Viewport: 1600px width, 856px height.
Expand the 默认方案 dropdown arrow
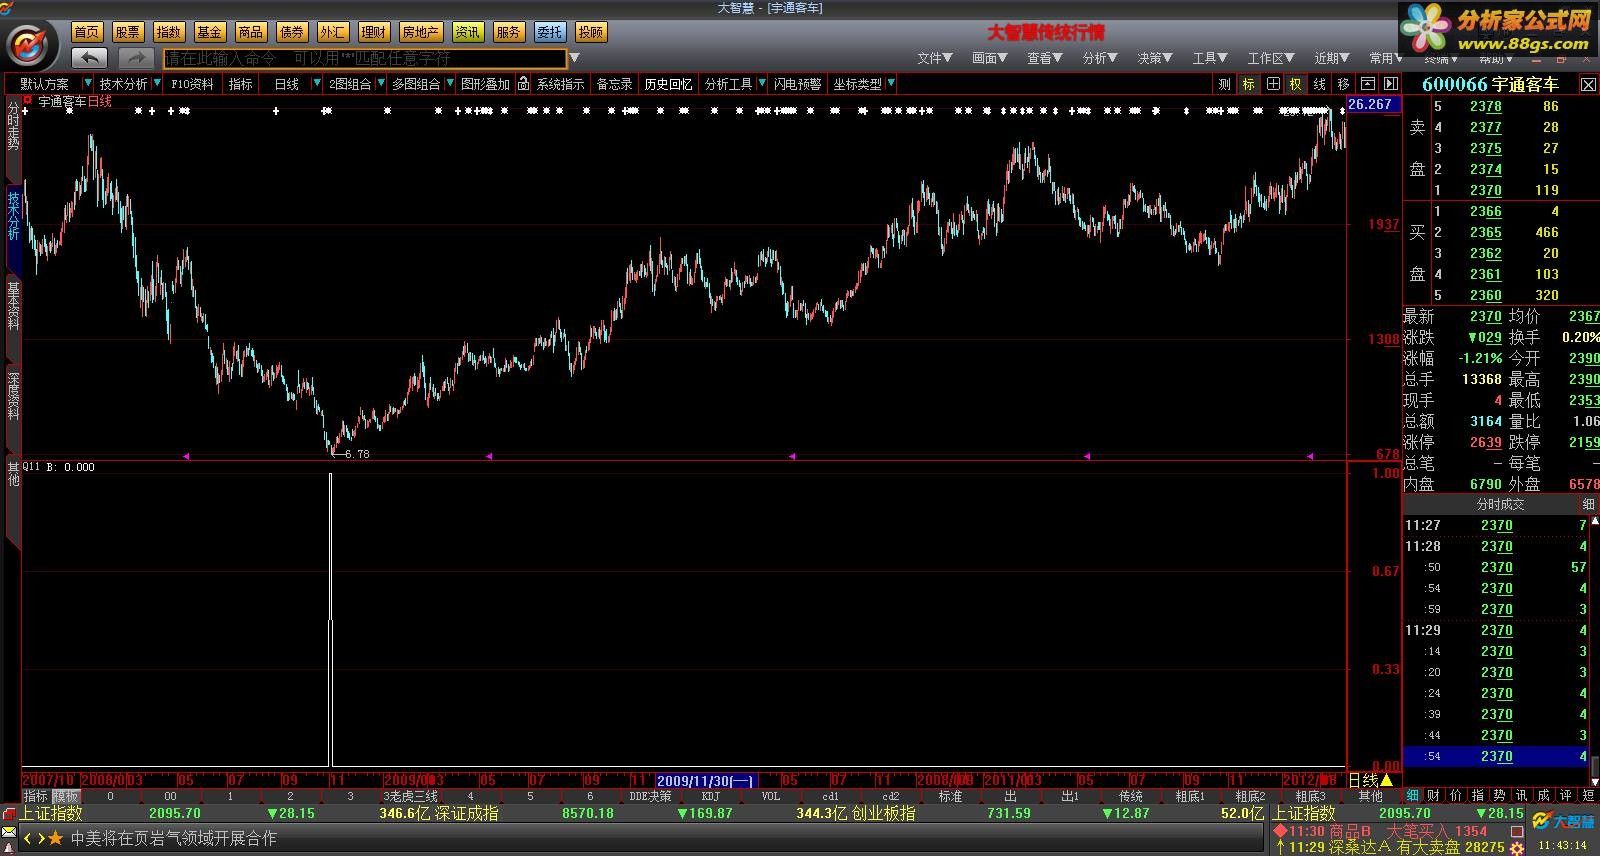point(88,84)
